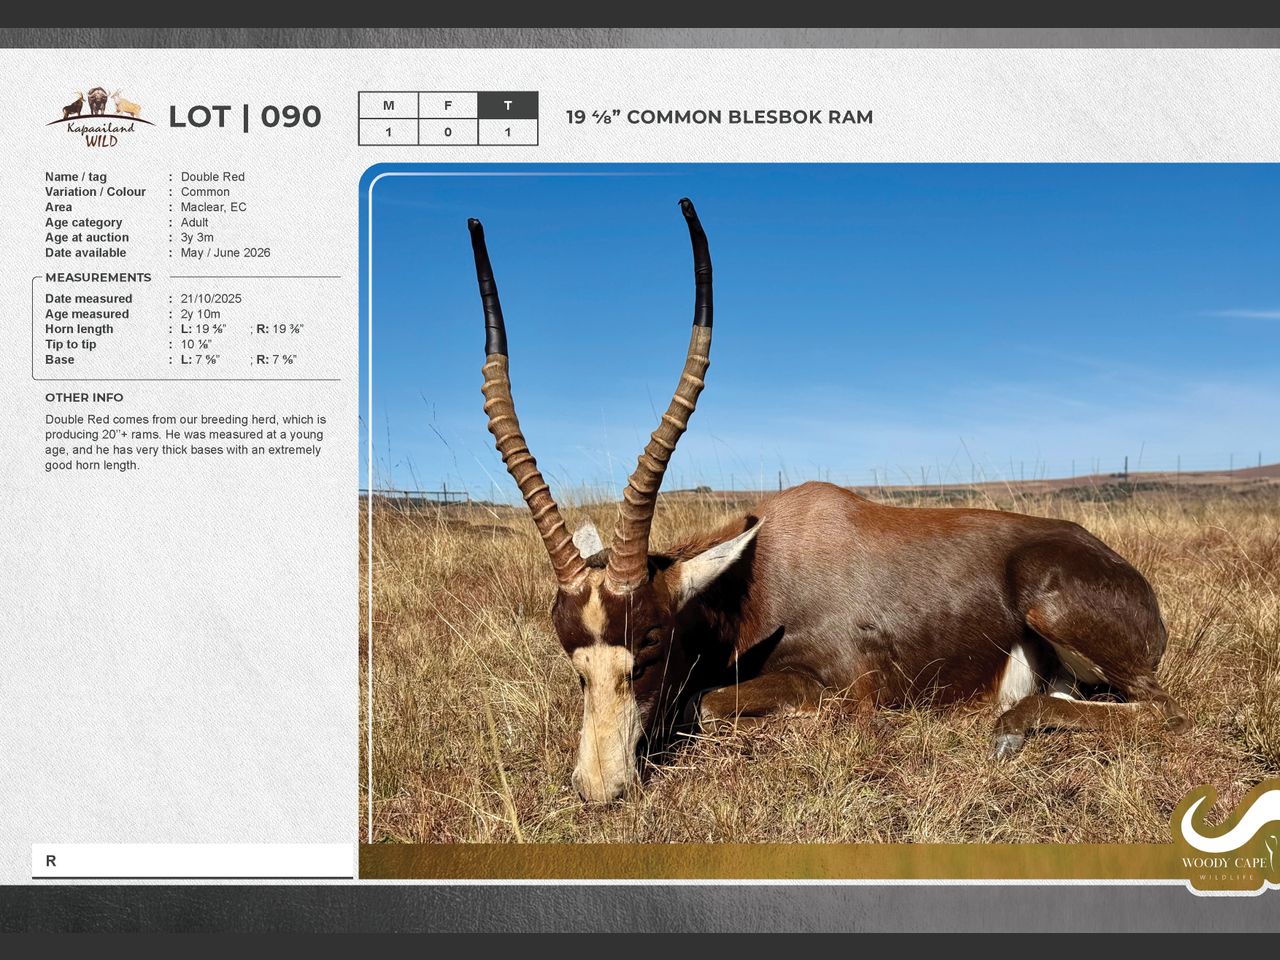Image resolution: width=1280 pixels, height=960 pixels.
Task: Click the OTHER INFO section heading
Action: click(84, 398)
